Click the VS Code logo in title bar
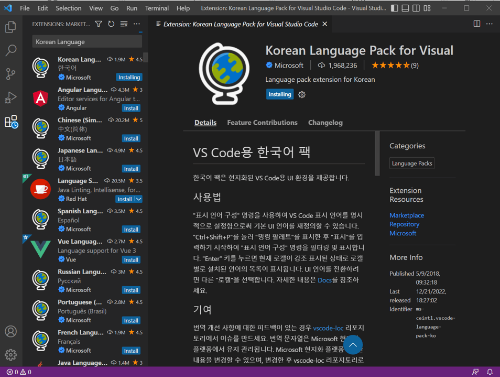Image resolution: width=500 pixels, height=377 pixels. pos(8,8)
